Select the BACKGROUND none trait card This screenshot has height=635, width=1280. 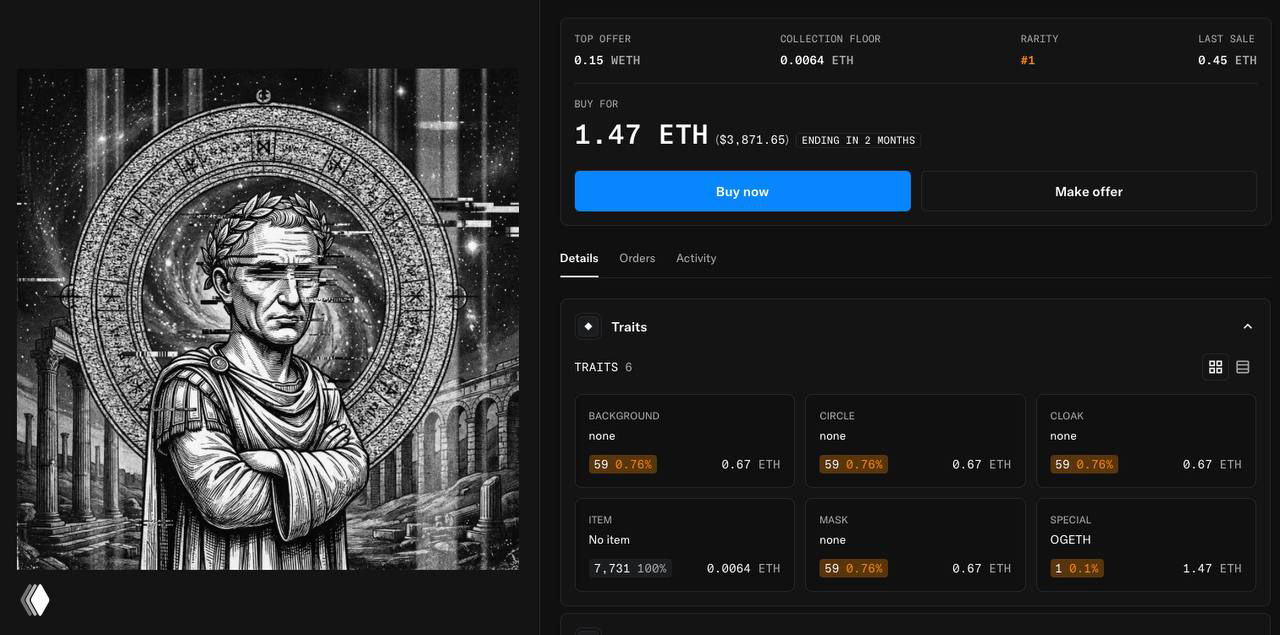click(x=684, y=441)
